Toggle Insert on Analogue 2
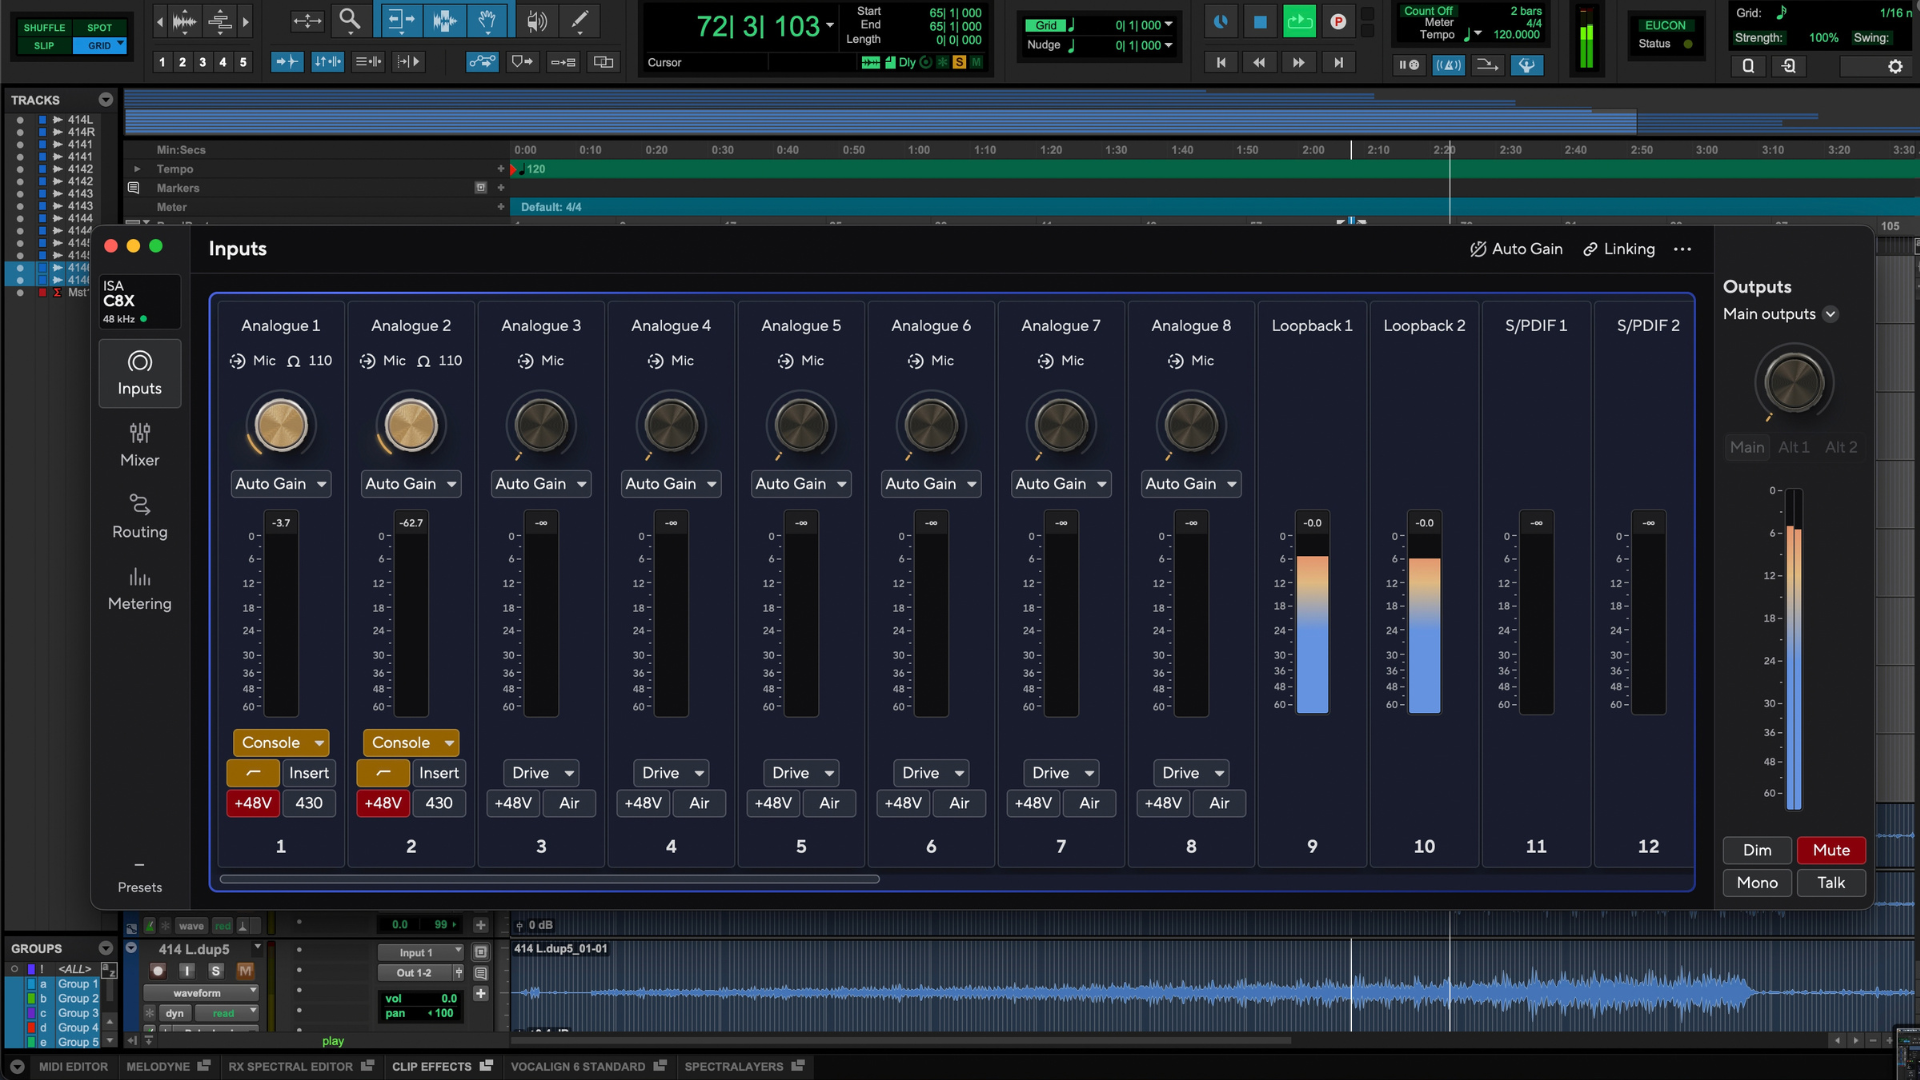The width and height of the screenshot is (1920, 1080). coord(439,773)
